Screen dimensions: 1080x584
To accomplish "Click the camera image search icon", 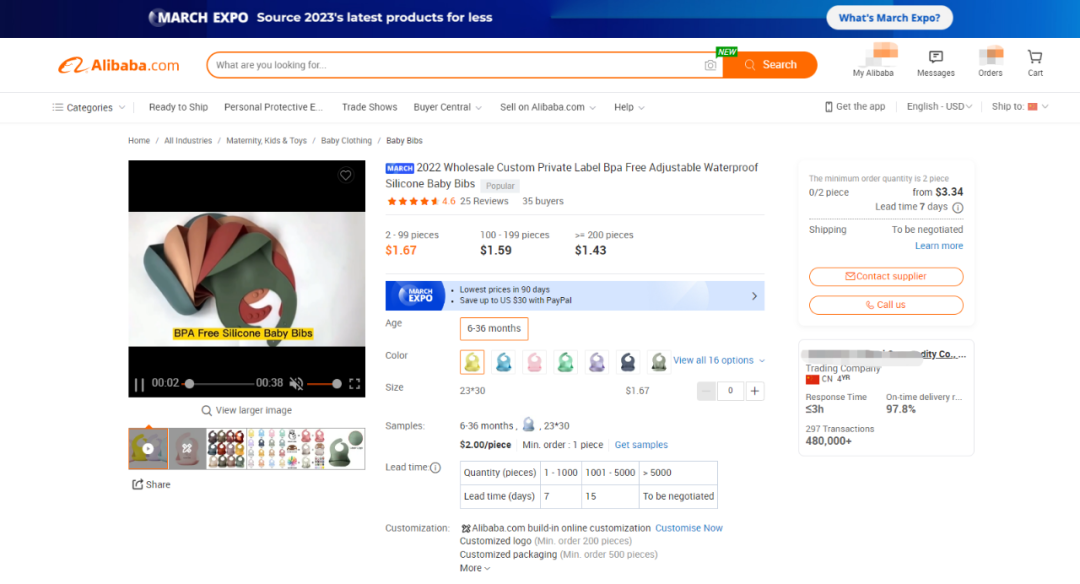I will pyautogui.click(x=710, y=65).
